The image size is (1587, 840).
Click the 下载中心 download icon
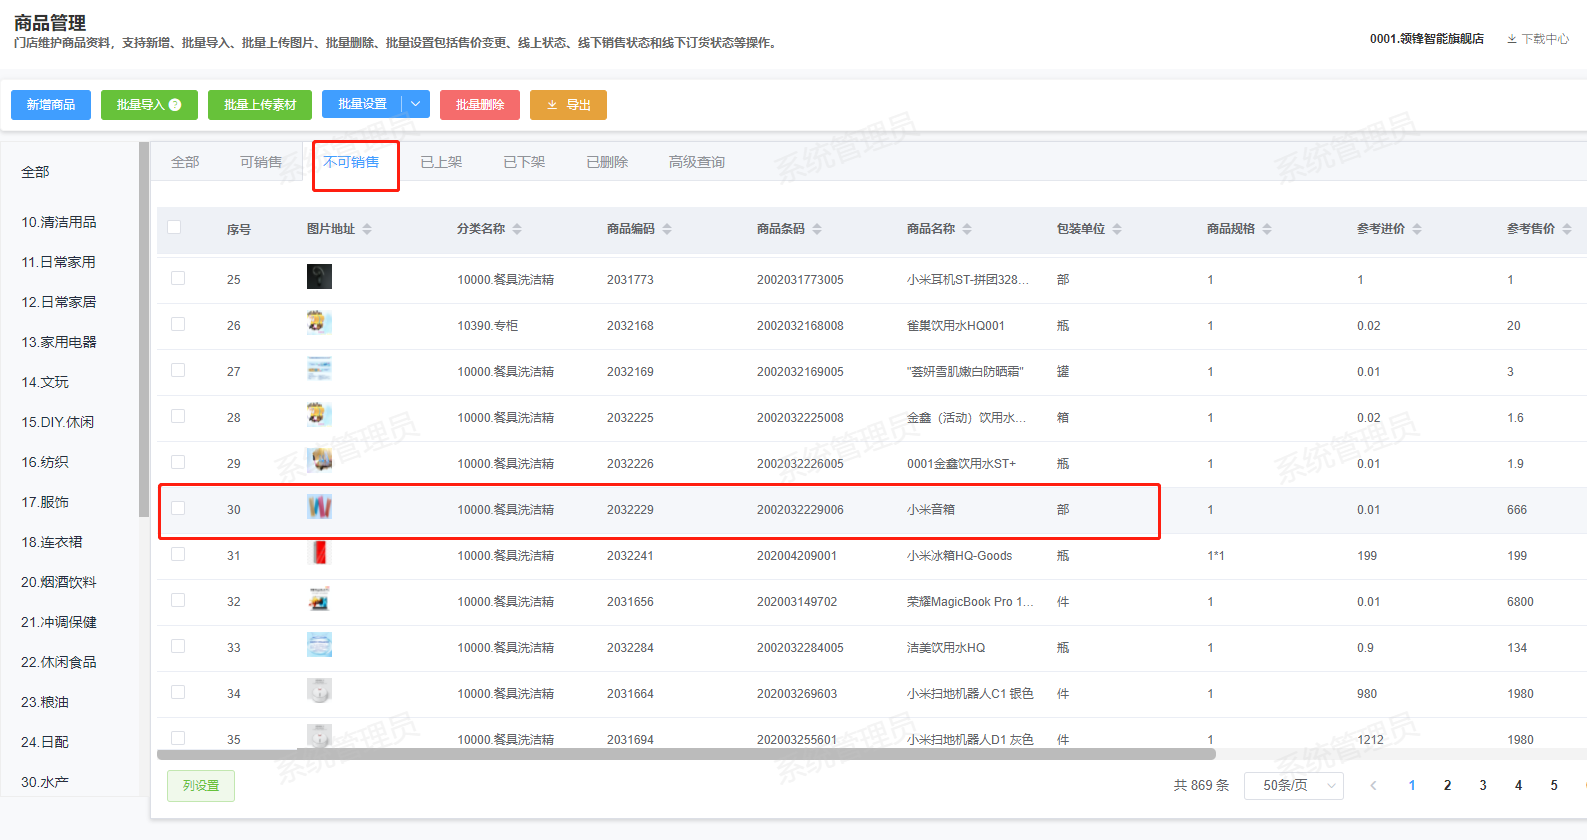pos(1512,39)
